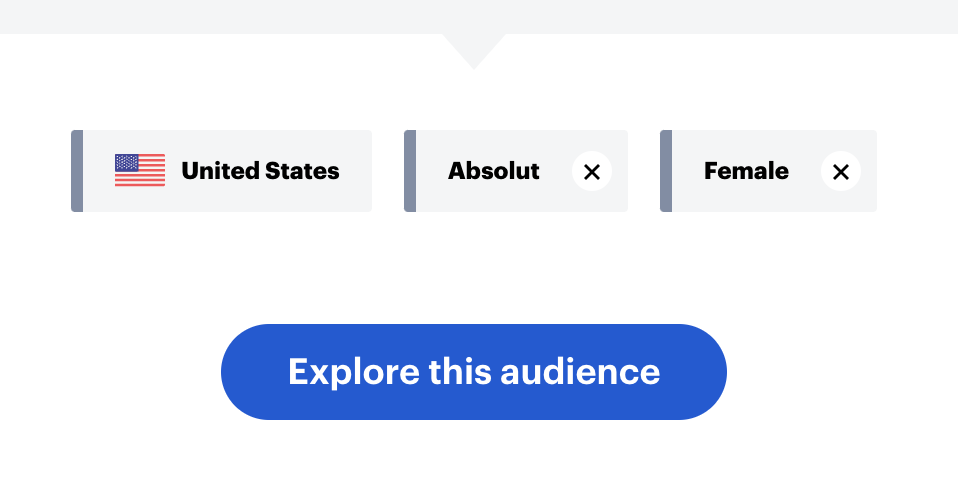Click the downward triangle pointer below the gray bar
958x482 pixels.
(474, 51)
